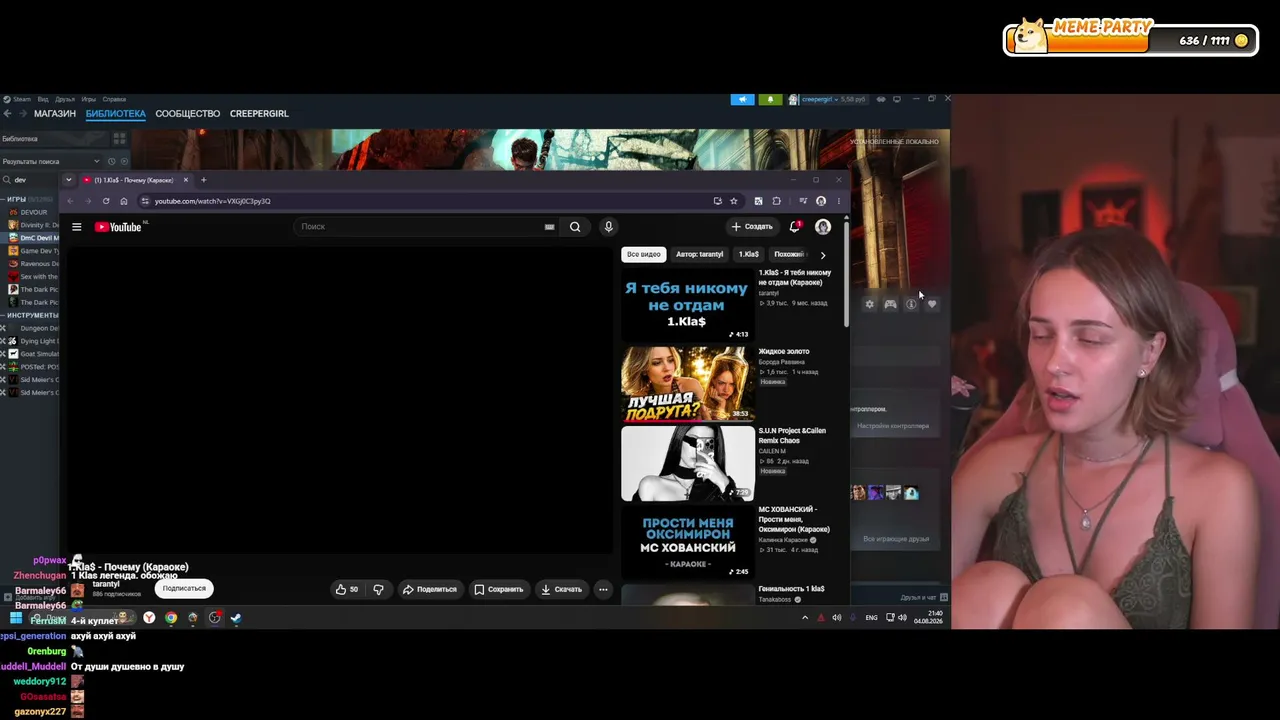
Task: Open the Жидкое золото video thumbnail
Action: tap(687, 383)
